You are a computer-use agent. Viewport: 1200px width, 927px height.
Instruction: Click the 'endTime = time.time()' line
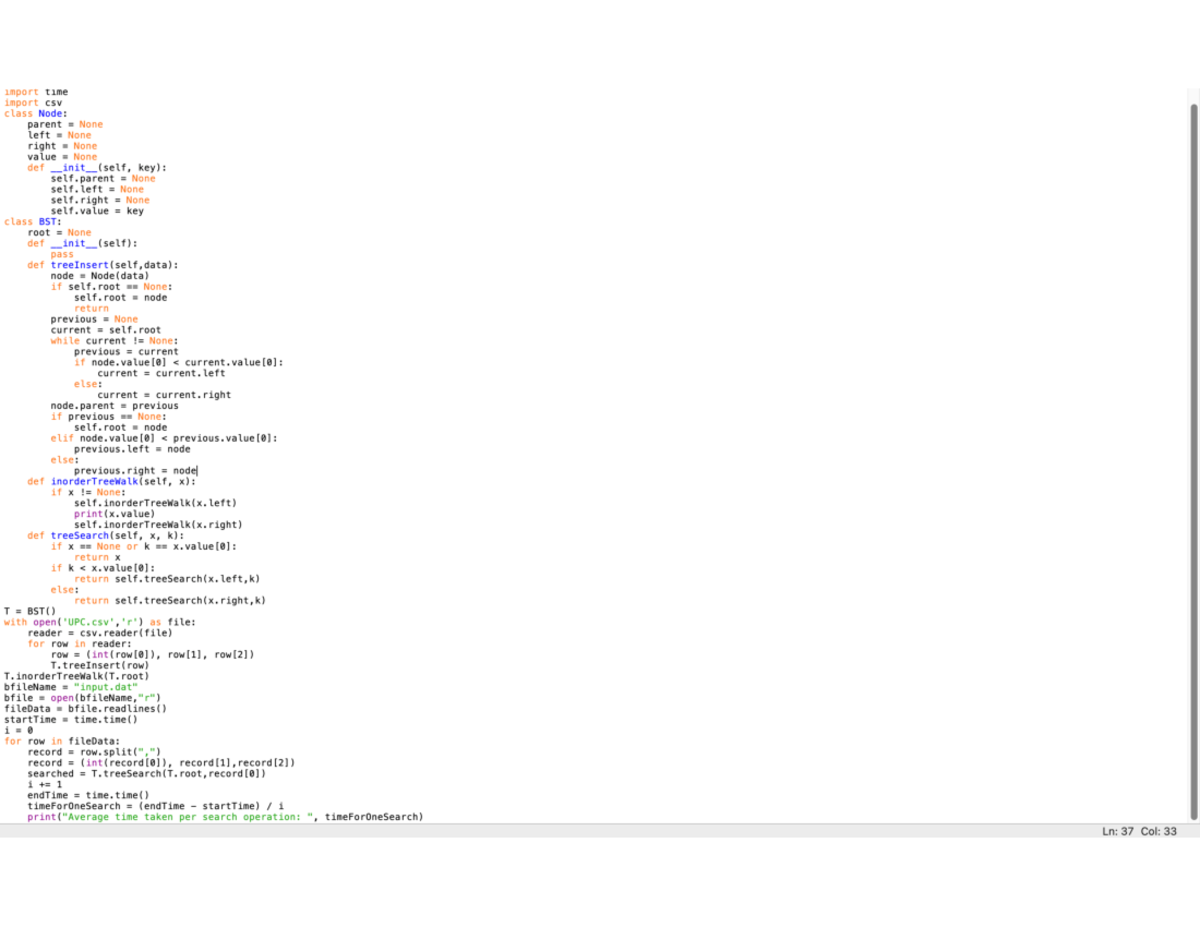pos(88,795)
